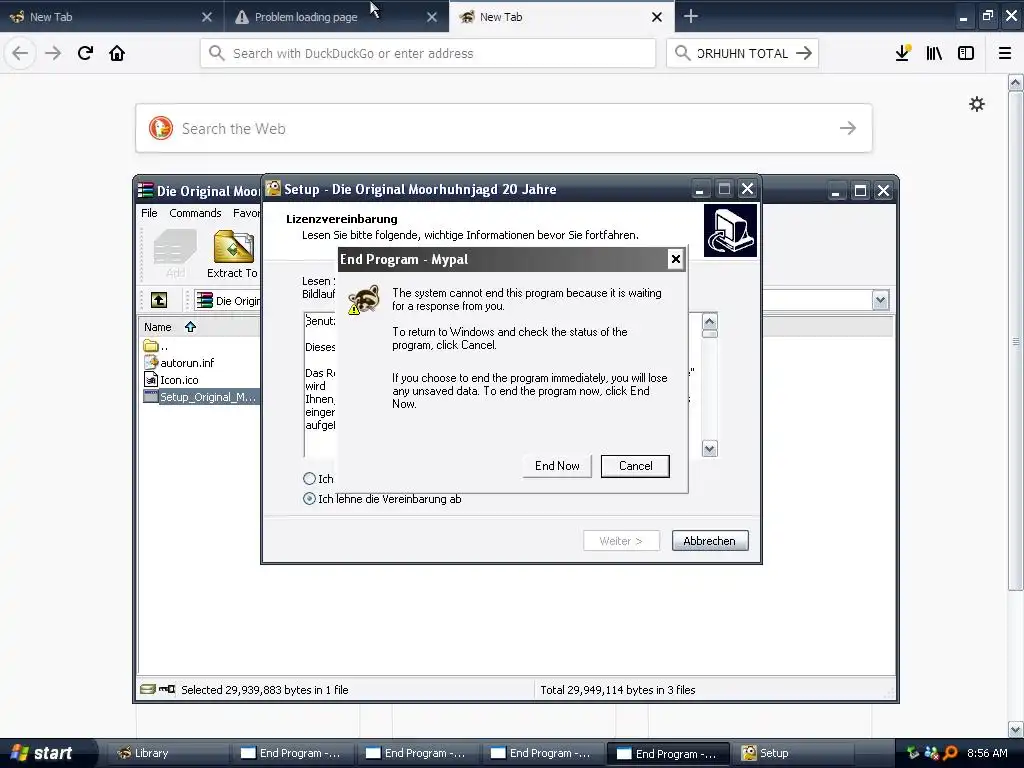Click the ORHUHN TOTAL search field
The image size is (1024, 768).
point(743,53)
